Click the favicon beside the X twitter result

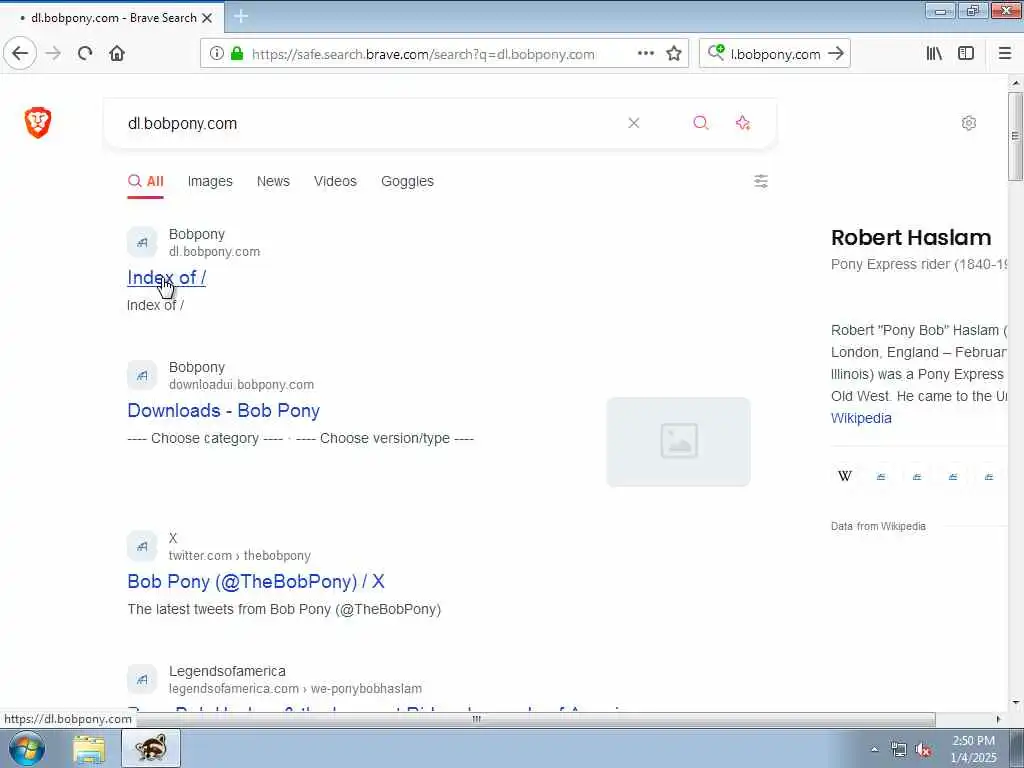click(x=142, y=547)
